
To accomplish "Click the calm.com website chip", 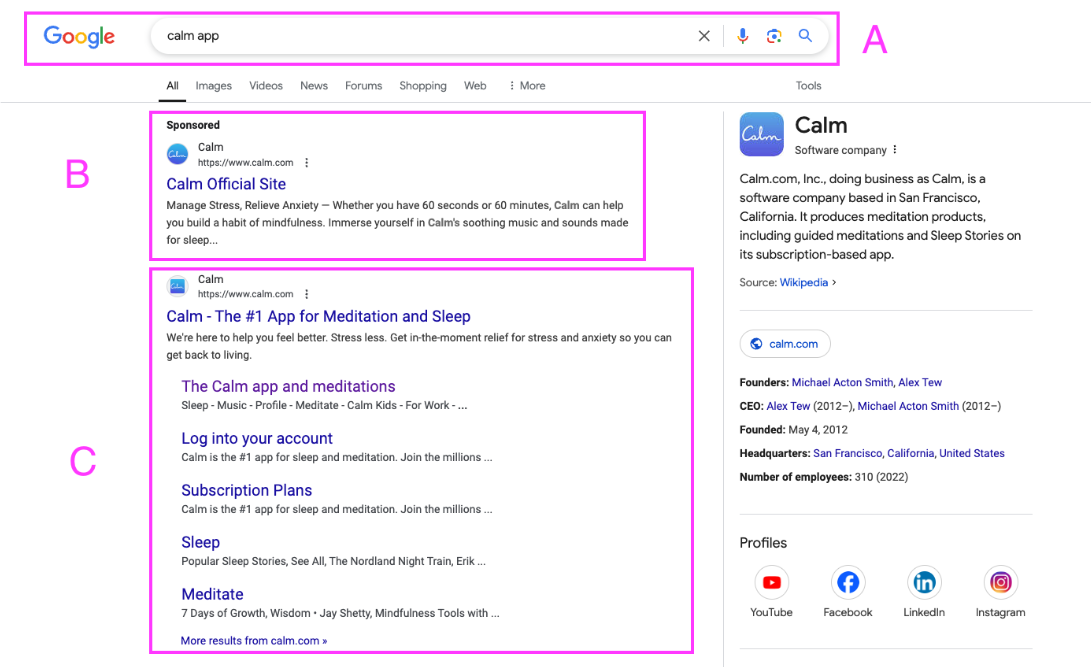I will point(785,344).
